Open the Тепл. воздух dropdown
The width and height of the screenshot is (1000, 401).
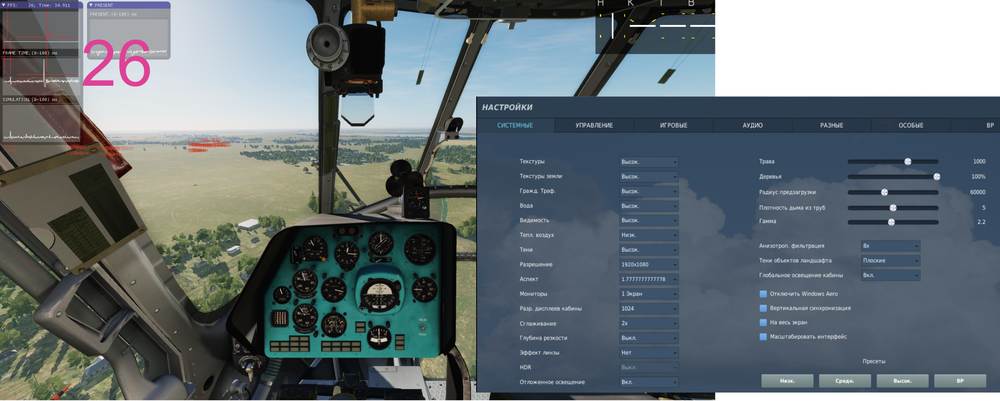click(x=649, y=235)
